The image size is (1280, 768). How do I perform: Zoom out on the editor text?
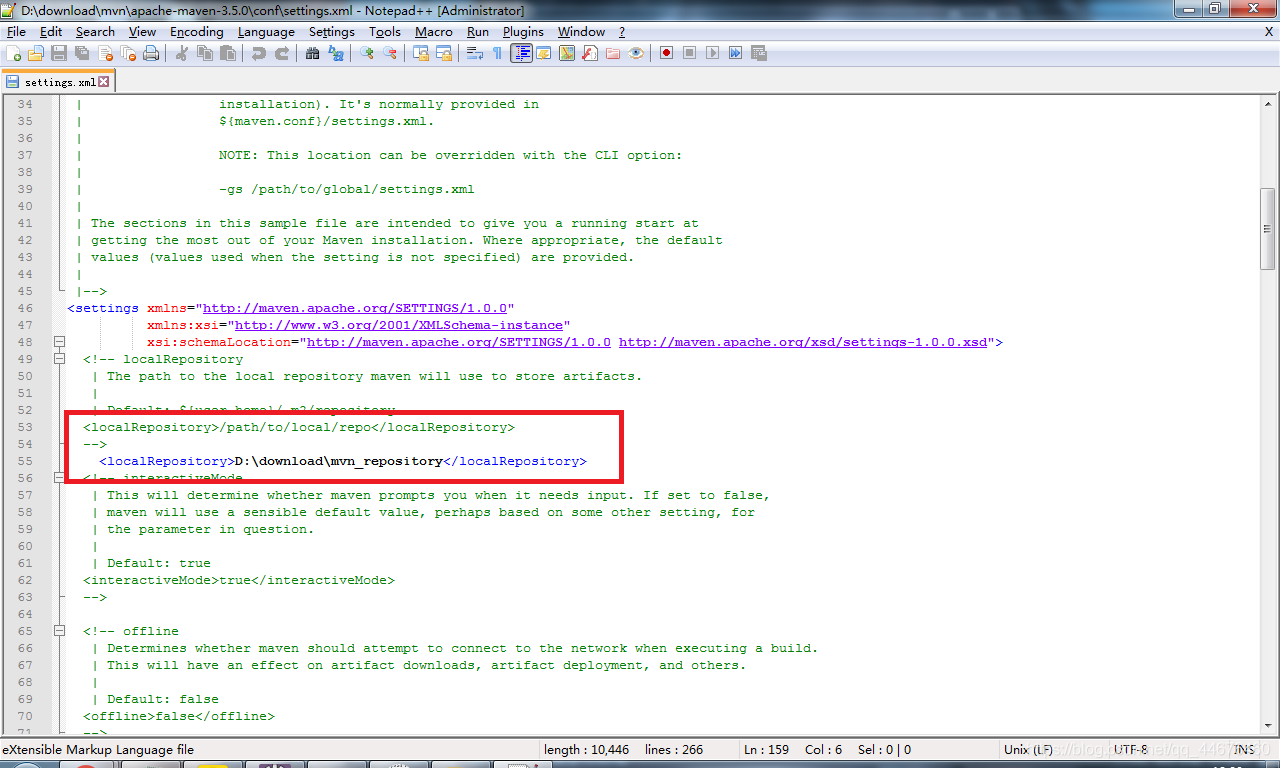pos(389,53)
